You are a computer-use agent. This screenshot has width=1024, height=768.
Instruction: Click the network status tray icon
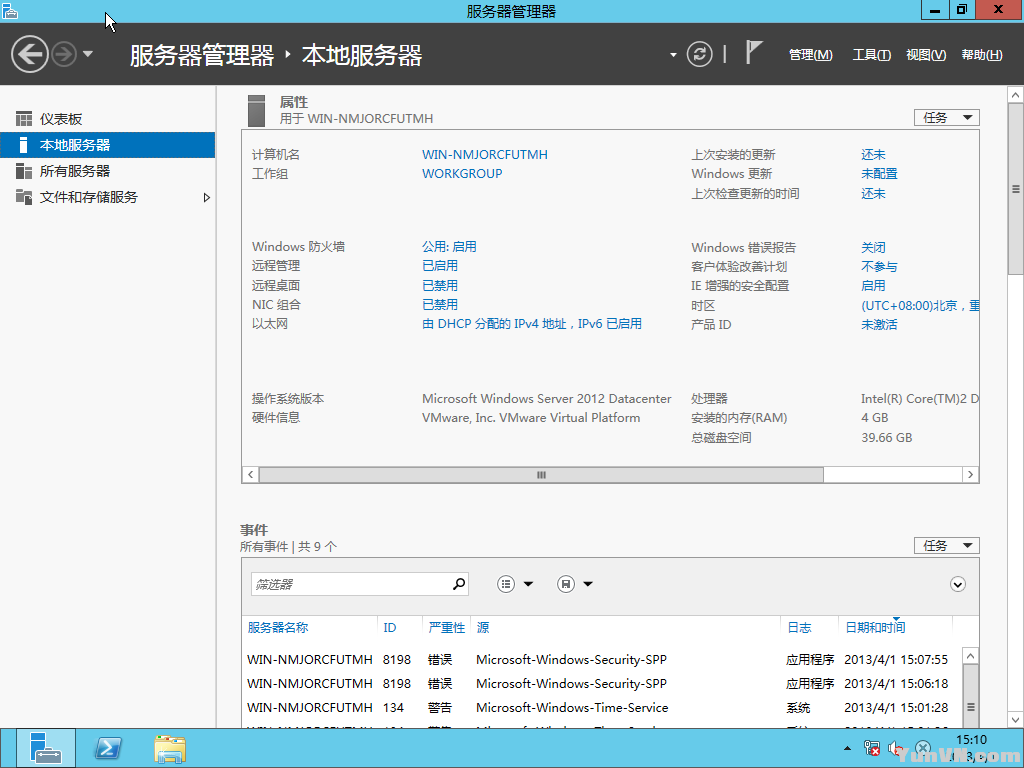tap(872, 748)
